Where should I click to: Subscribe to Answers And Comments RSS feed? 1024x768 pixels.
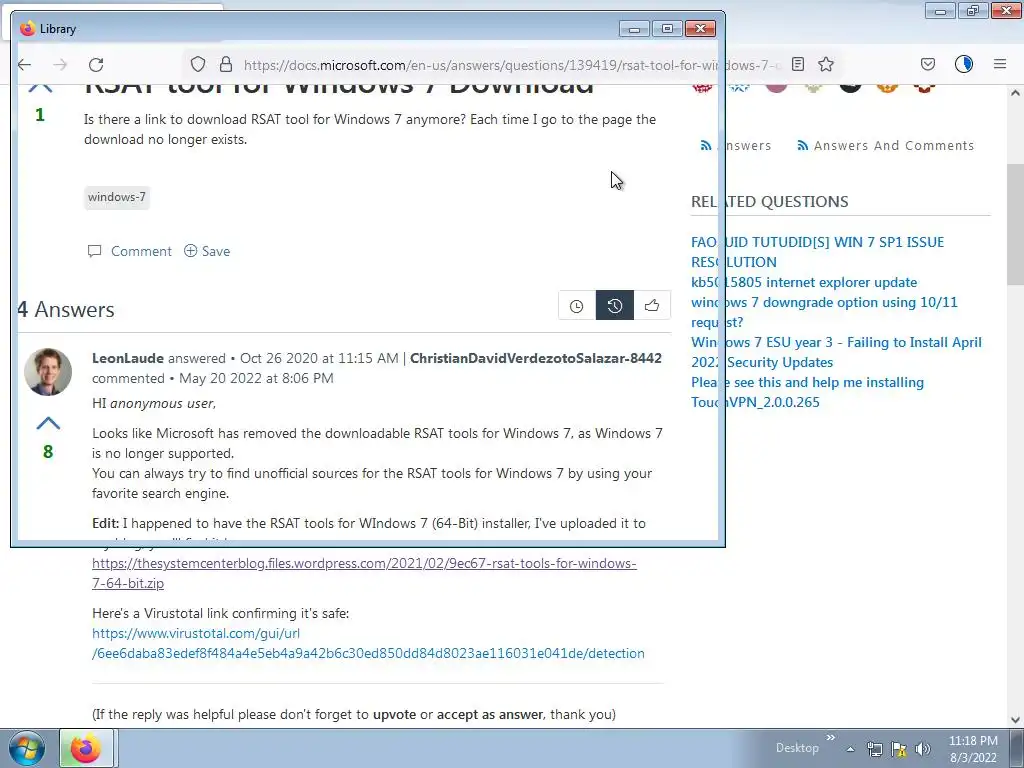(886, 146)
